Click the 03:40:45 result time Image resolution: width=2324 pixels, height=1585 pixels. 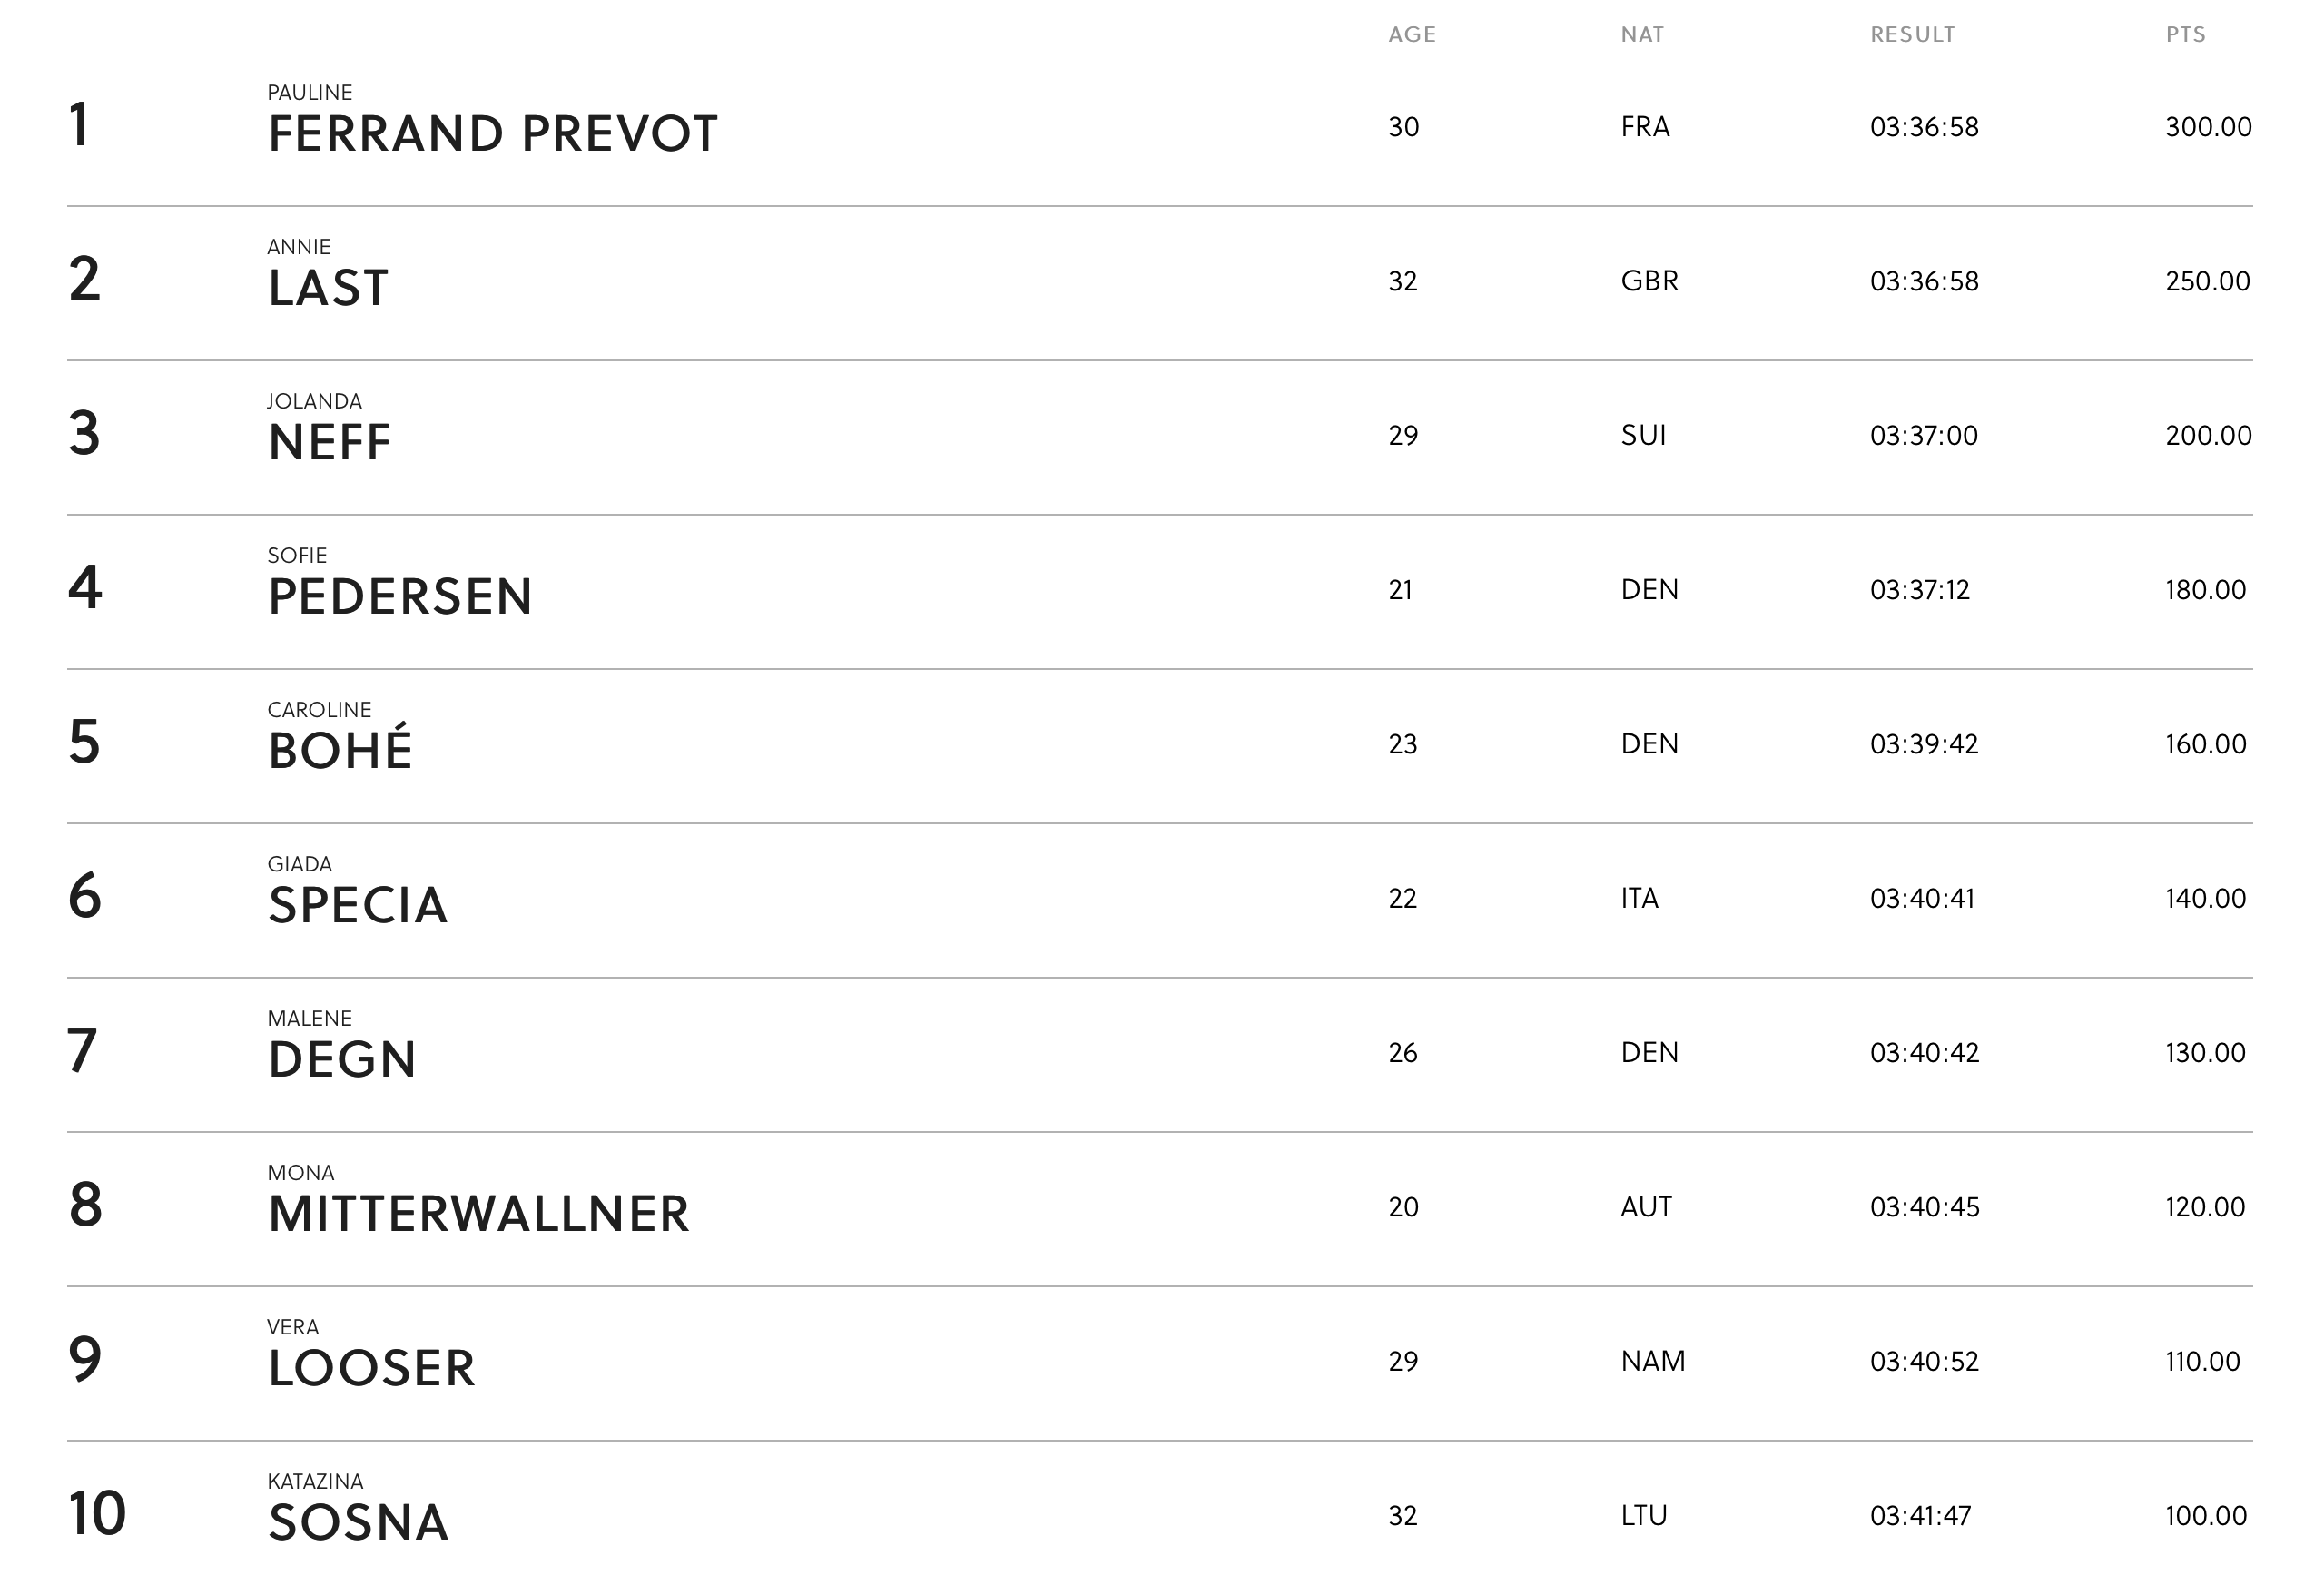click(x=1924, y=1207)
